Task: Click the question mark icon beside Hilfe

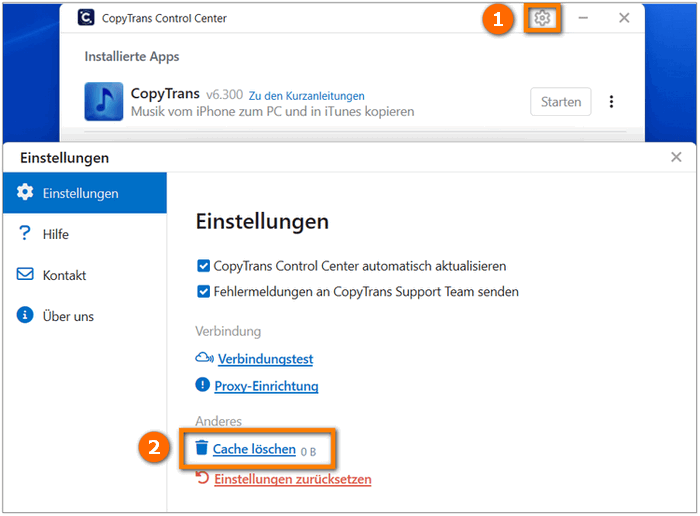Action: [25, 233]
